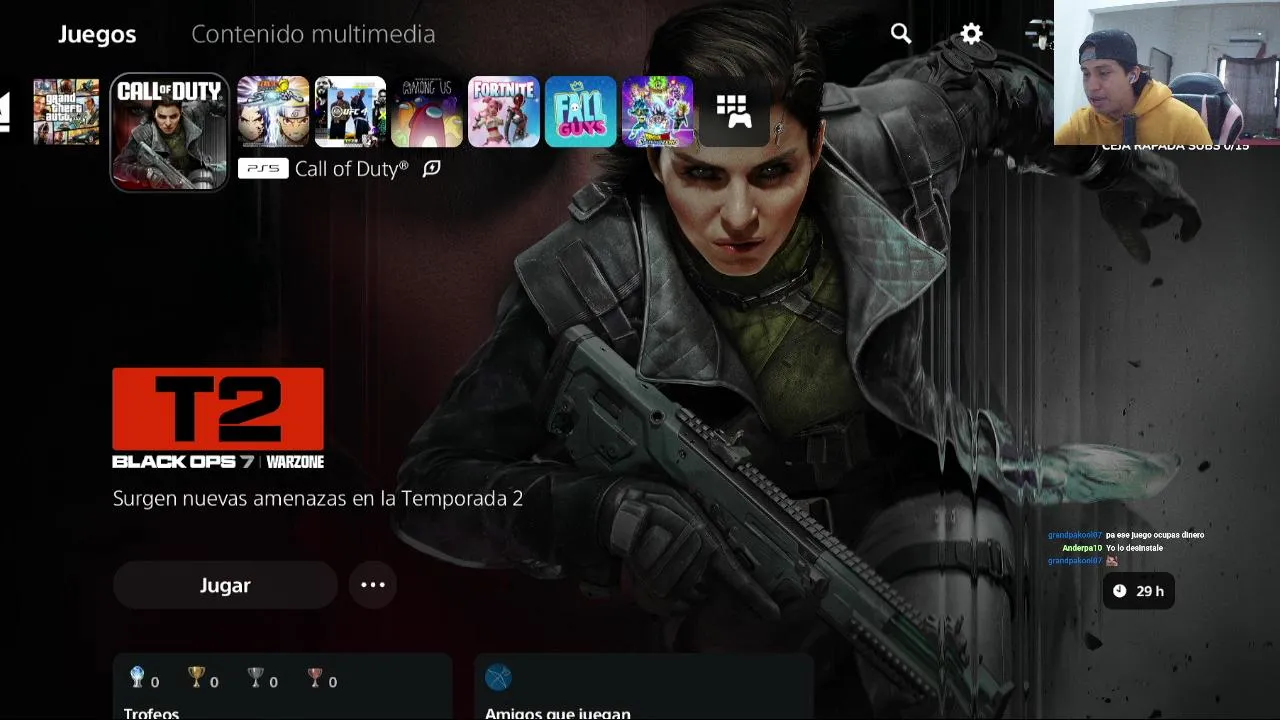Switch to the Contenido multimedia tab
This screenshot has width=1280, height=720.
coord(313,34)
